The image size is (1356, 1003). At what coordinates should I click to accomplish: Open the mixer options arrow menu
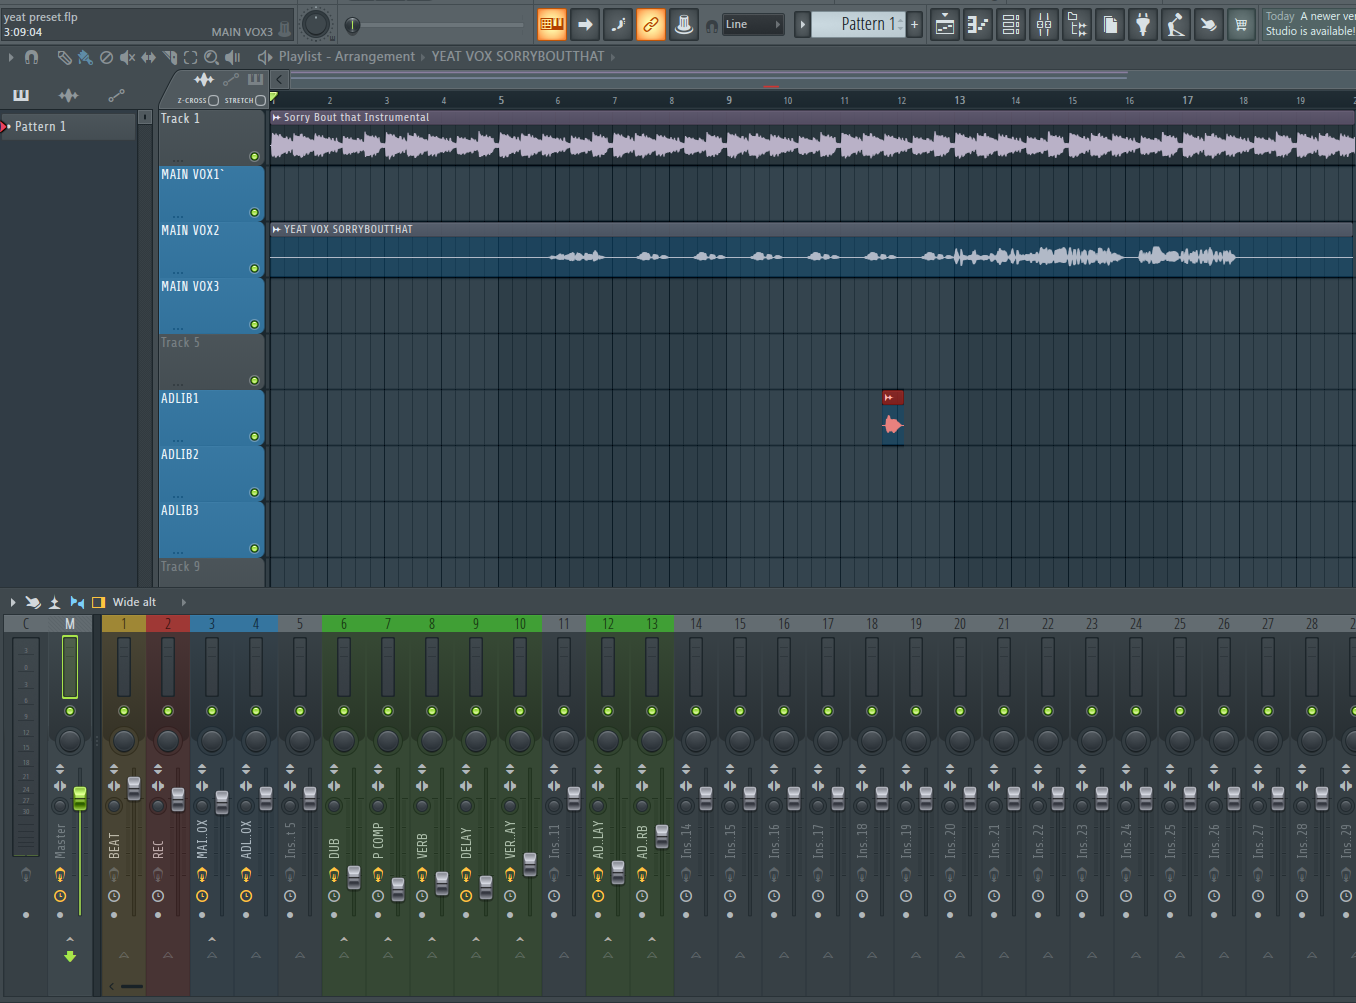tap(12, 602)
